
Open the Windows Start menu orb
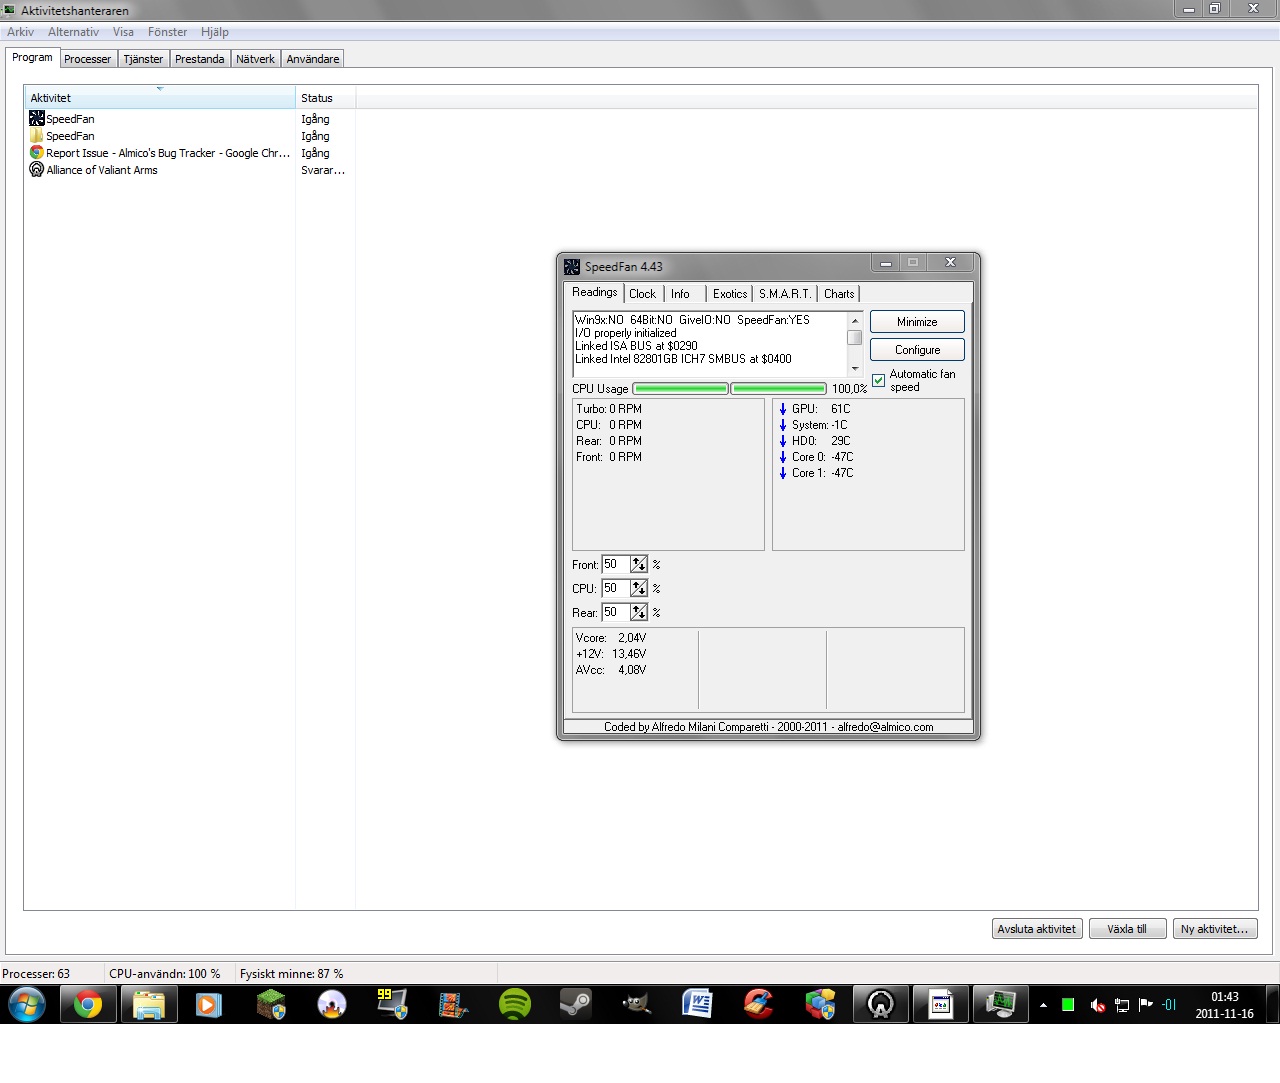27,1004
